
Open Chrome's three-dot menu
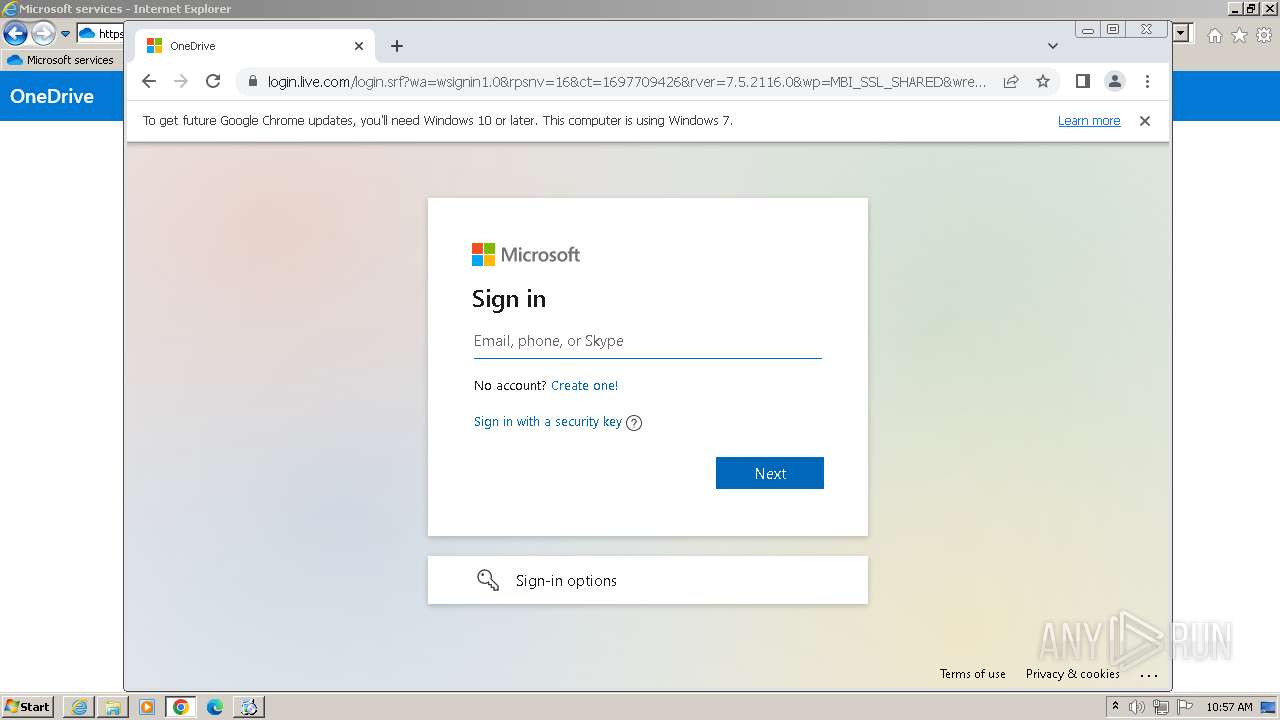1147,82
